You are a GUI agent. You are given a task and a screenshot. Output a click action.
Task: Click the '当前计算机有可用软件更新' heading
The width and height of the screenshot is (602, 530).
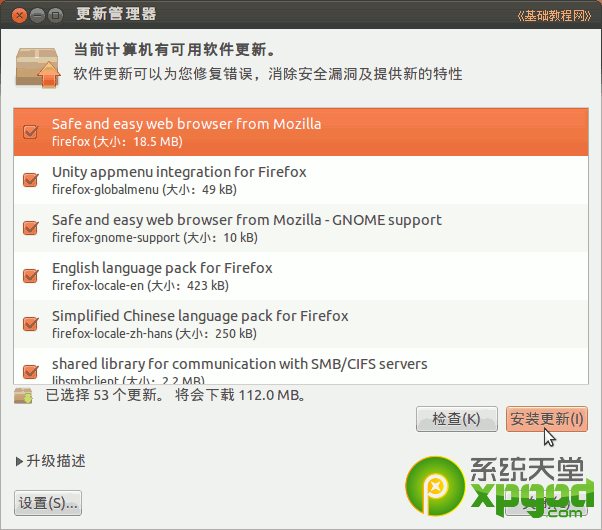(x=174, y=50)
